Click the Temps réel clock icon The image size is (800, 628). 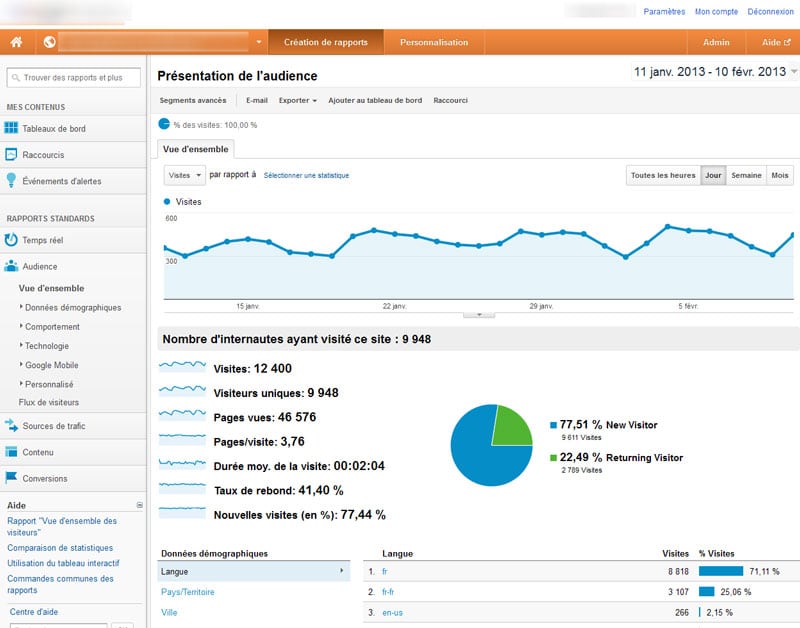tap(12, 238)
